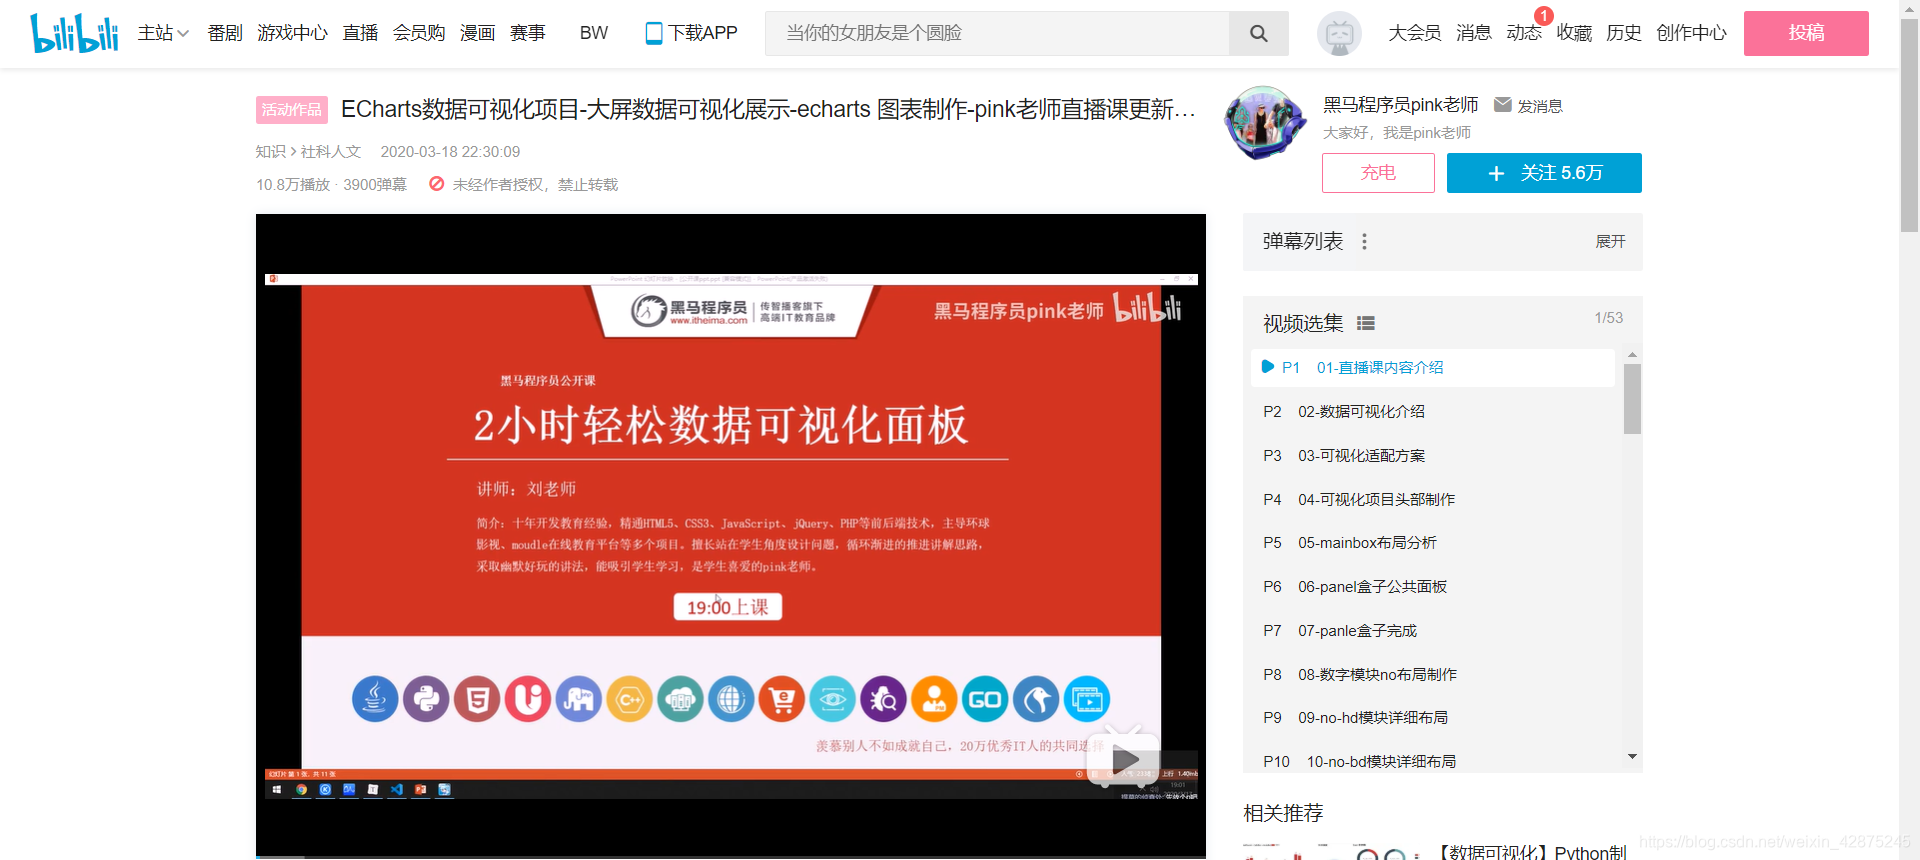
Task: Open the 番剧 navigation item
Action: point(225,33)
